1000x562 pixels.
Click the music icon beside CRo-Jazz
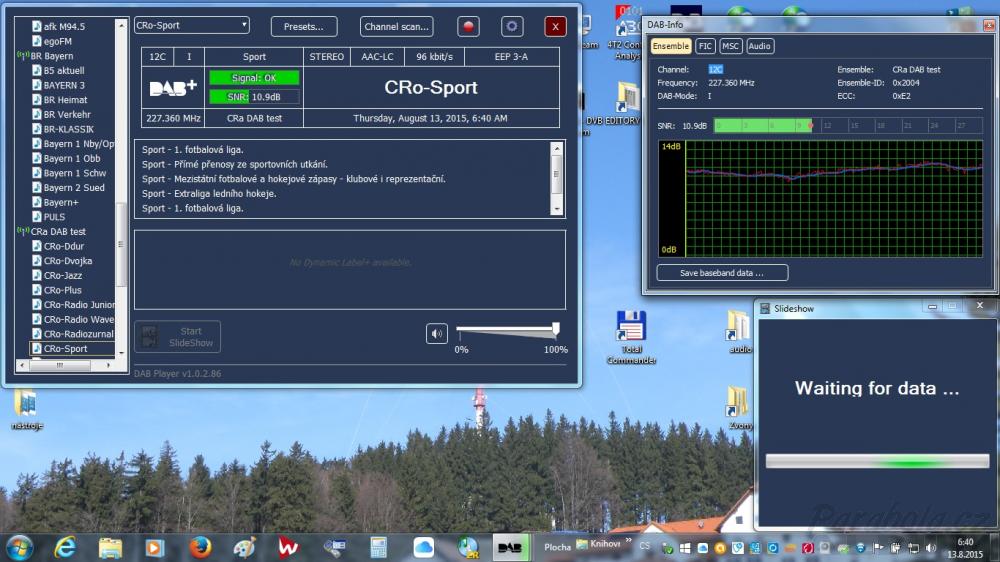tap(37, 276)
